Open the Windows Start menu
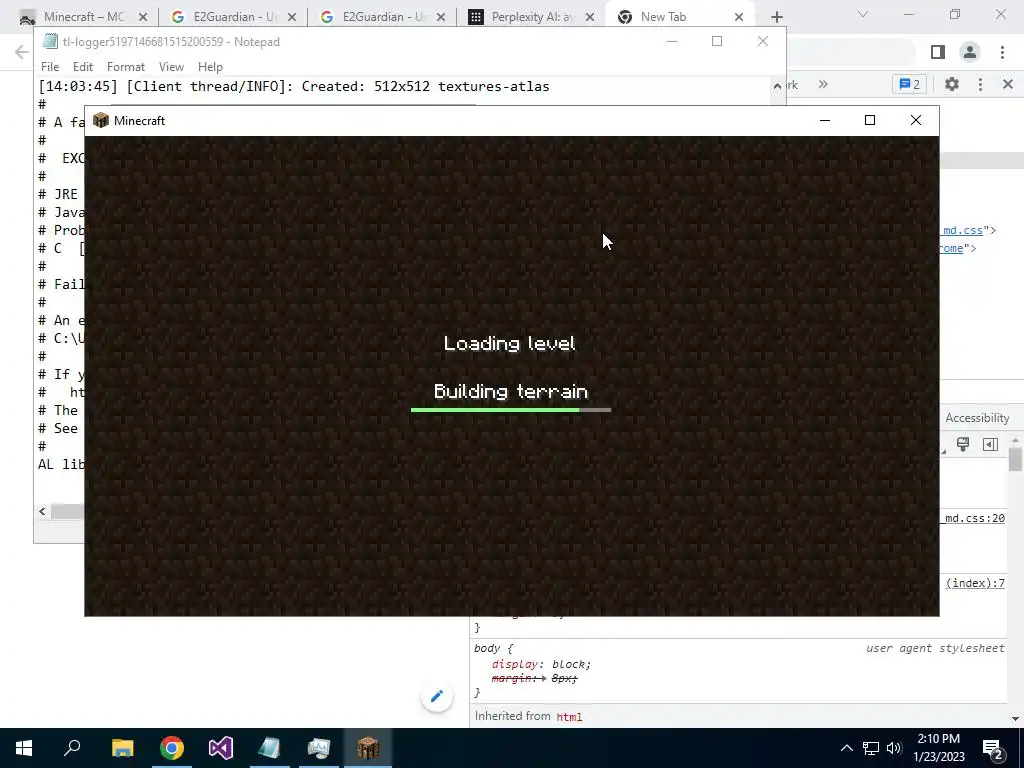Viewport: 1024px width, 768px height. click(24, 748)
